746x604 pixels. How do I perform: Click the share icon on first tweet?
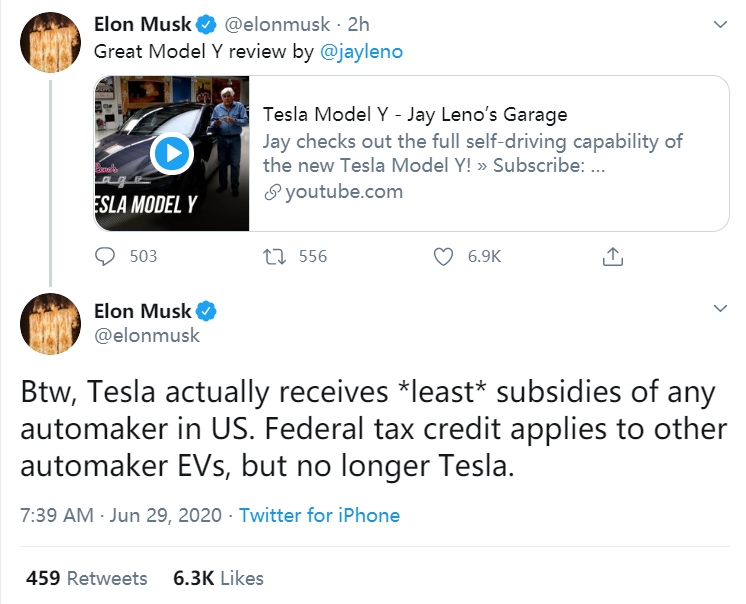(x=612, y=257)
